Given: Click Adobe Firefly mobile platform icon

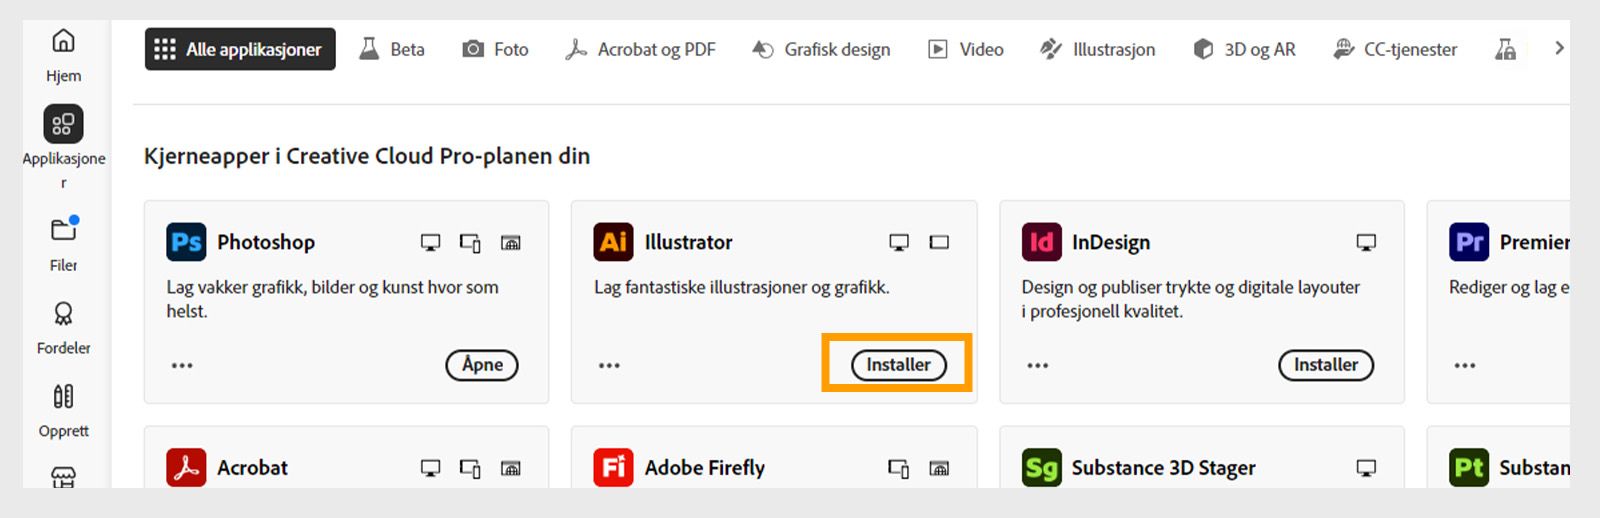Looking at the screenshot, I should click(x=898, y=467).
